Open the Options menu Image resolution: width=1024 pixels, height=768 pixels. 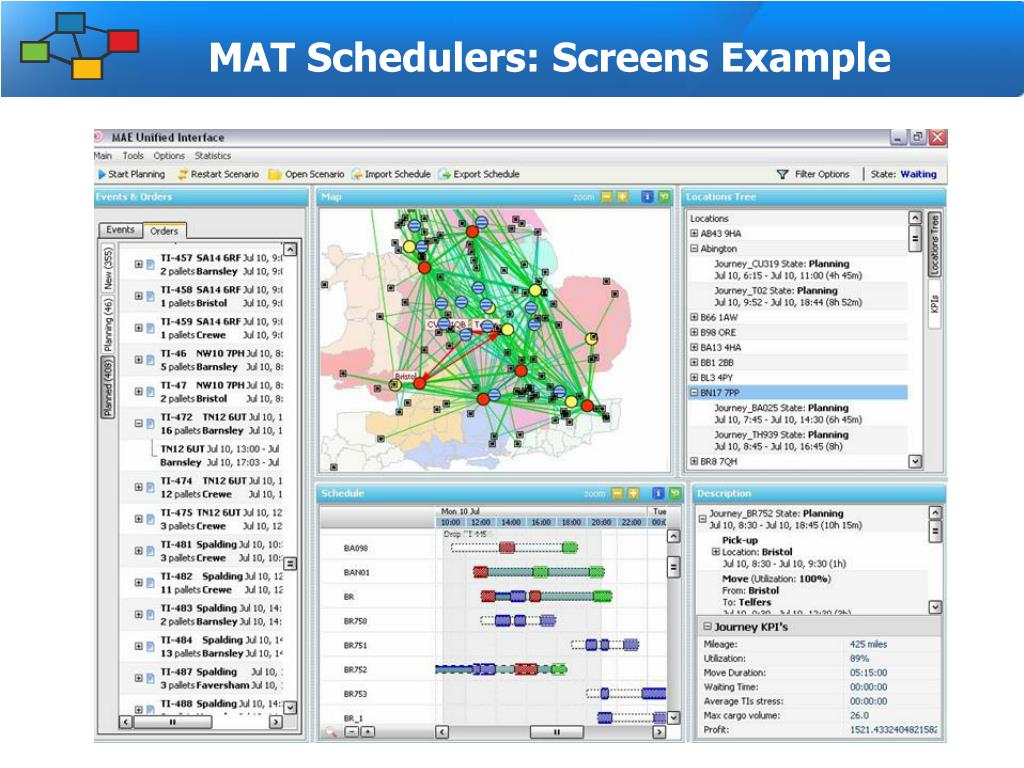click(169, 156)
